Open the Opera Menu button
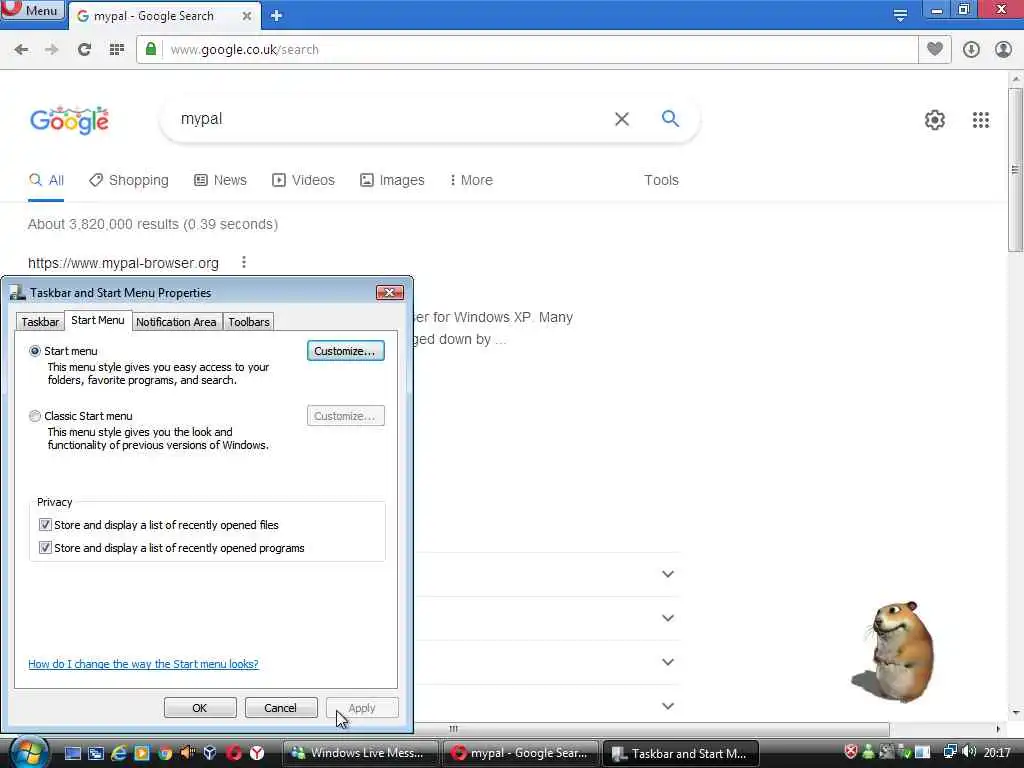This screenshot has width=1024, height=768. [x=32, y=10]
